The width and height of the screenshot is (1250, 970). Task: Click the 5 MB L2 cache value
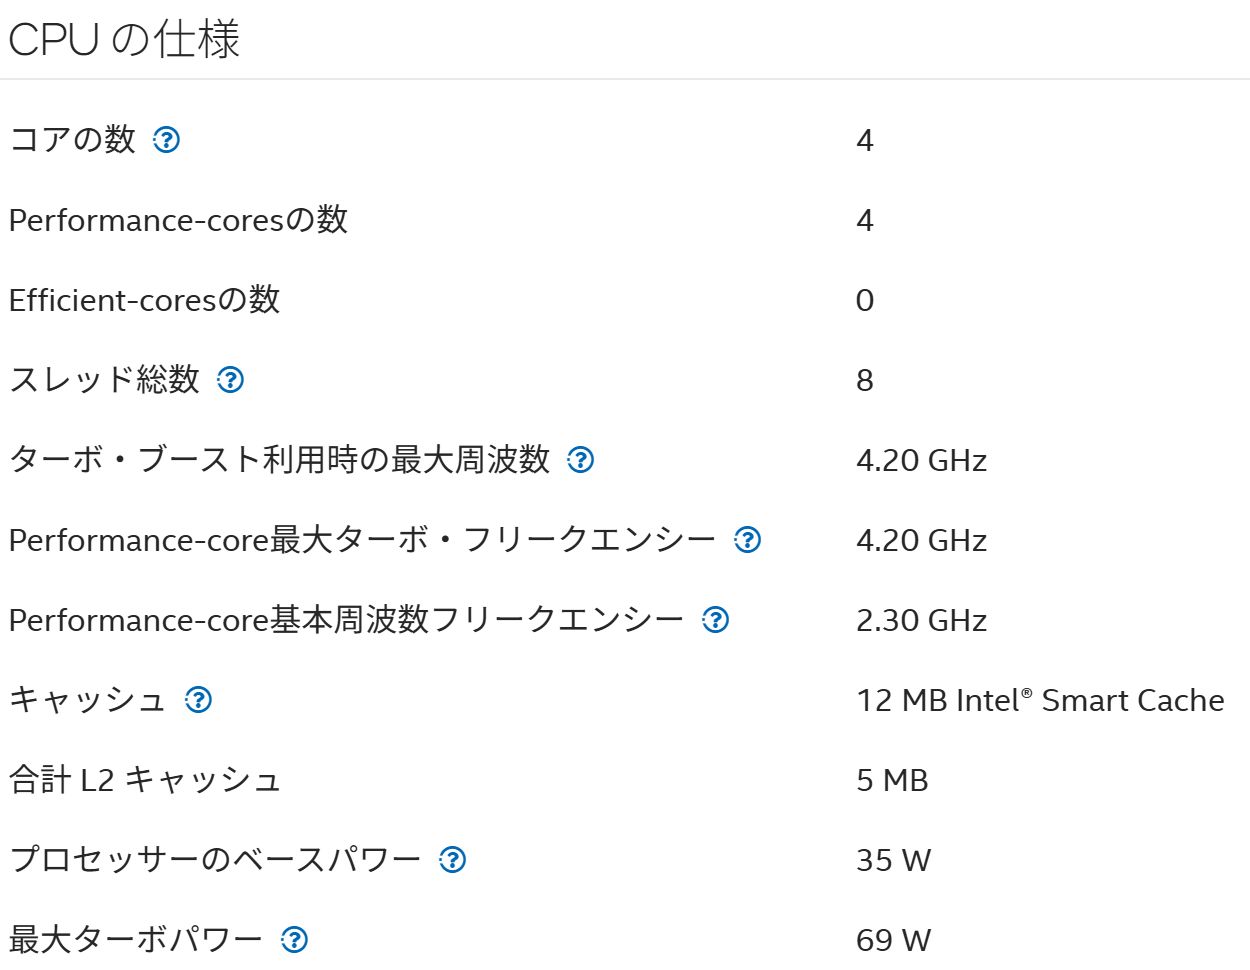[x=890, y=781]
